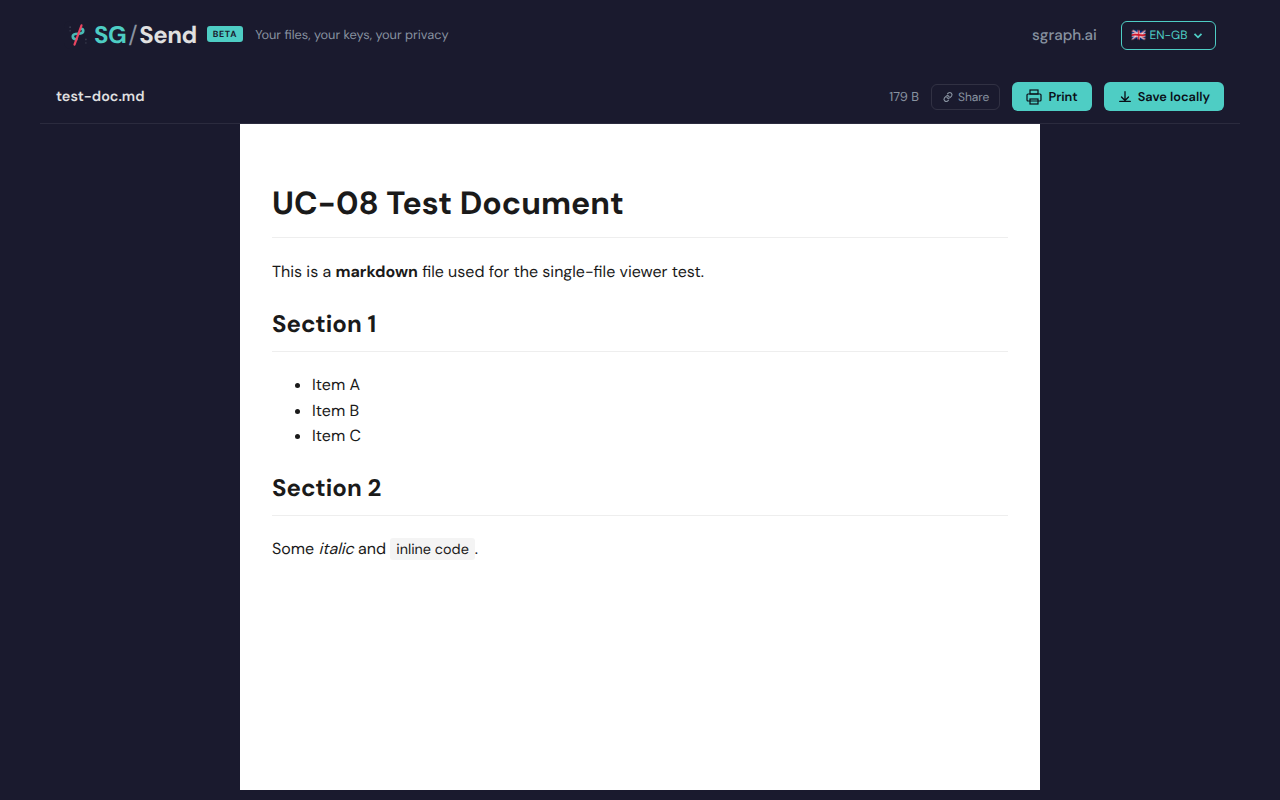Click the UC-08 Test Document heading
This screenshot has height=800, width=1280.
point(447,203)
